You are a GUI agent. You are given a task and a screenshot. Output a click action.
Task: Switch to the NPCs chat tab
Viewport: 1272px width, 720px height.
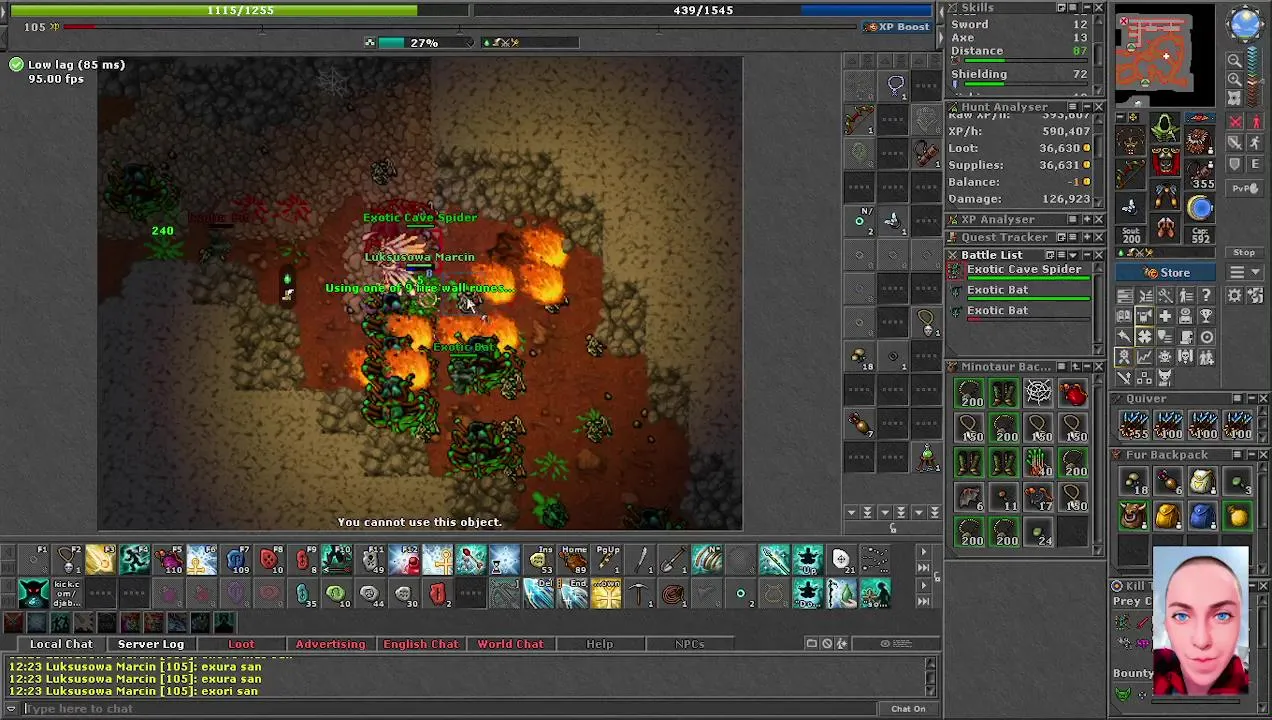coord(689,644)
